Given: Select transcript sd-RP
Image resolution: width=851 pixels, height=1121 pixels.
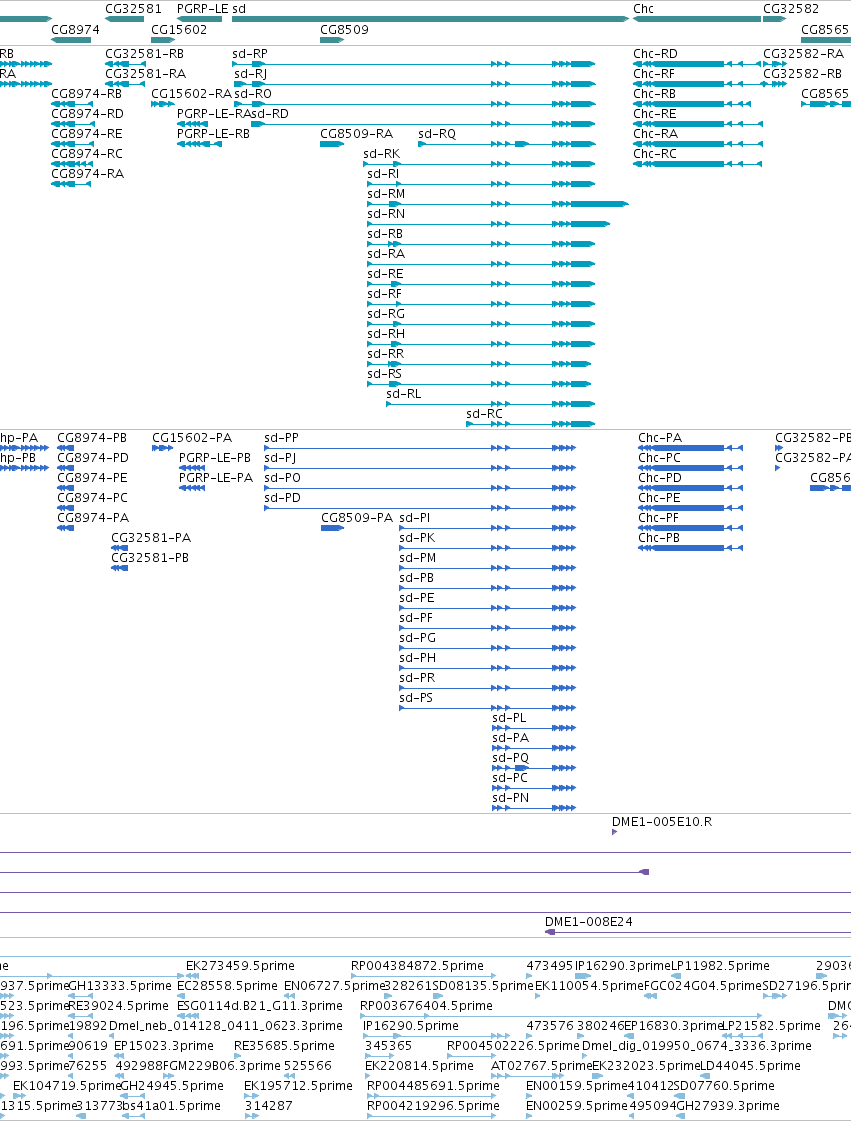Looking at the screenshot, I should point(414,64).
